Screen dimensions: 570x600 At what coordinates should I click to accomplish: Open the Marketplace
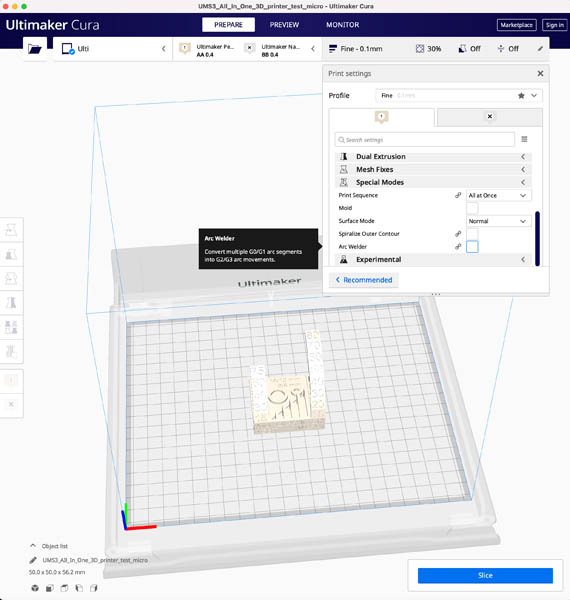(x=516, y=25)
